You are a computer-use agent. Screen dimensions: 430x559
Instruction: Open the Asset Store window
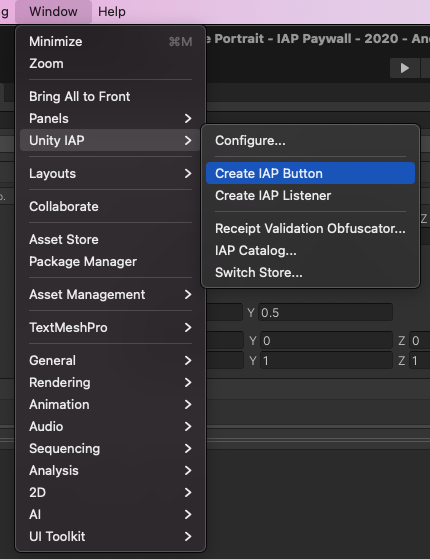(x=110, y=240)
